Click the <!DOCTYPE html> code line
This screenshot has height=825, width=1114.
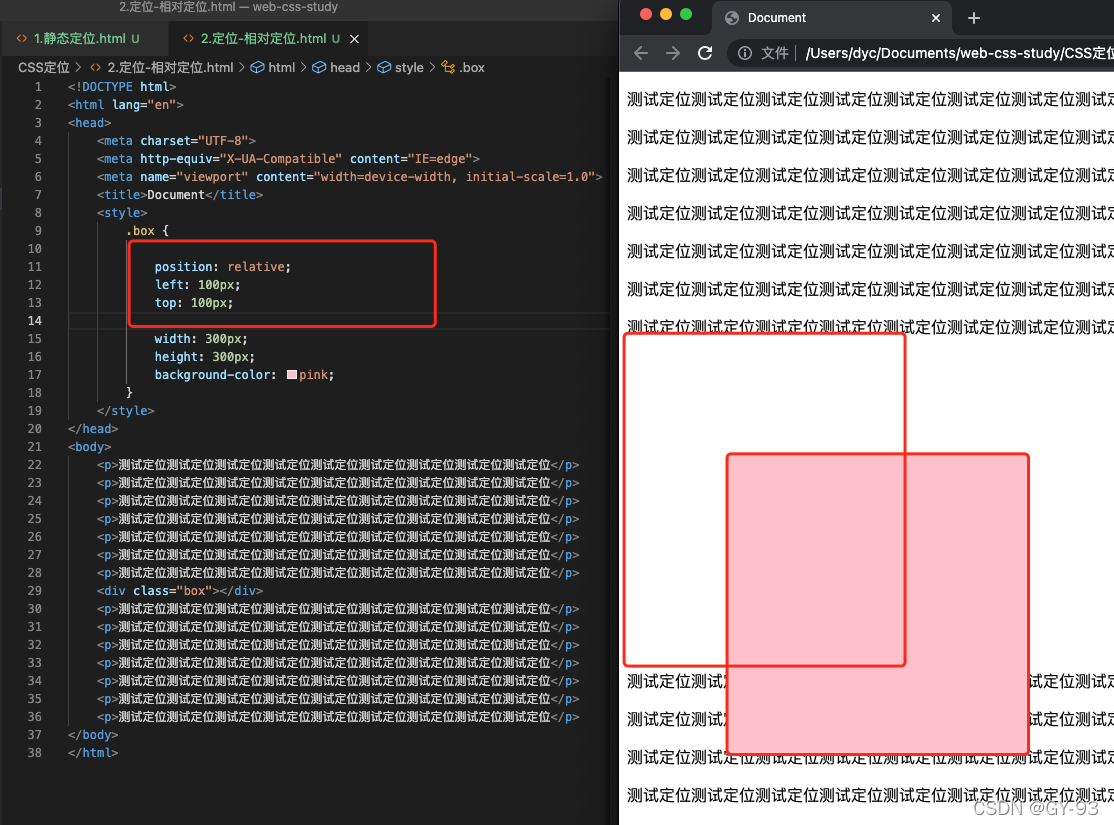click(x=121, y=87)
